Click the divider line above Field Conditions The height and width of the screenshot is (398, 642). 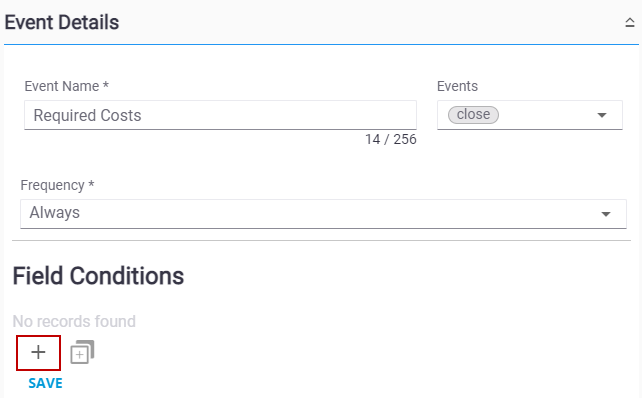point(321,241)
